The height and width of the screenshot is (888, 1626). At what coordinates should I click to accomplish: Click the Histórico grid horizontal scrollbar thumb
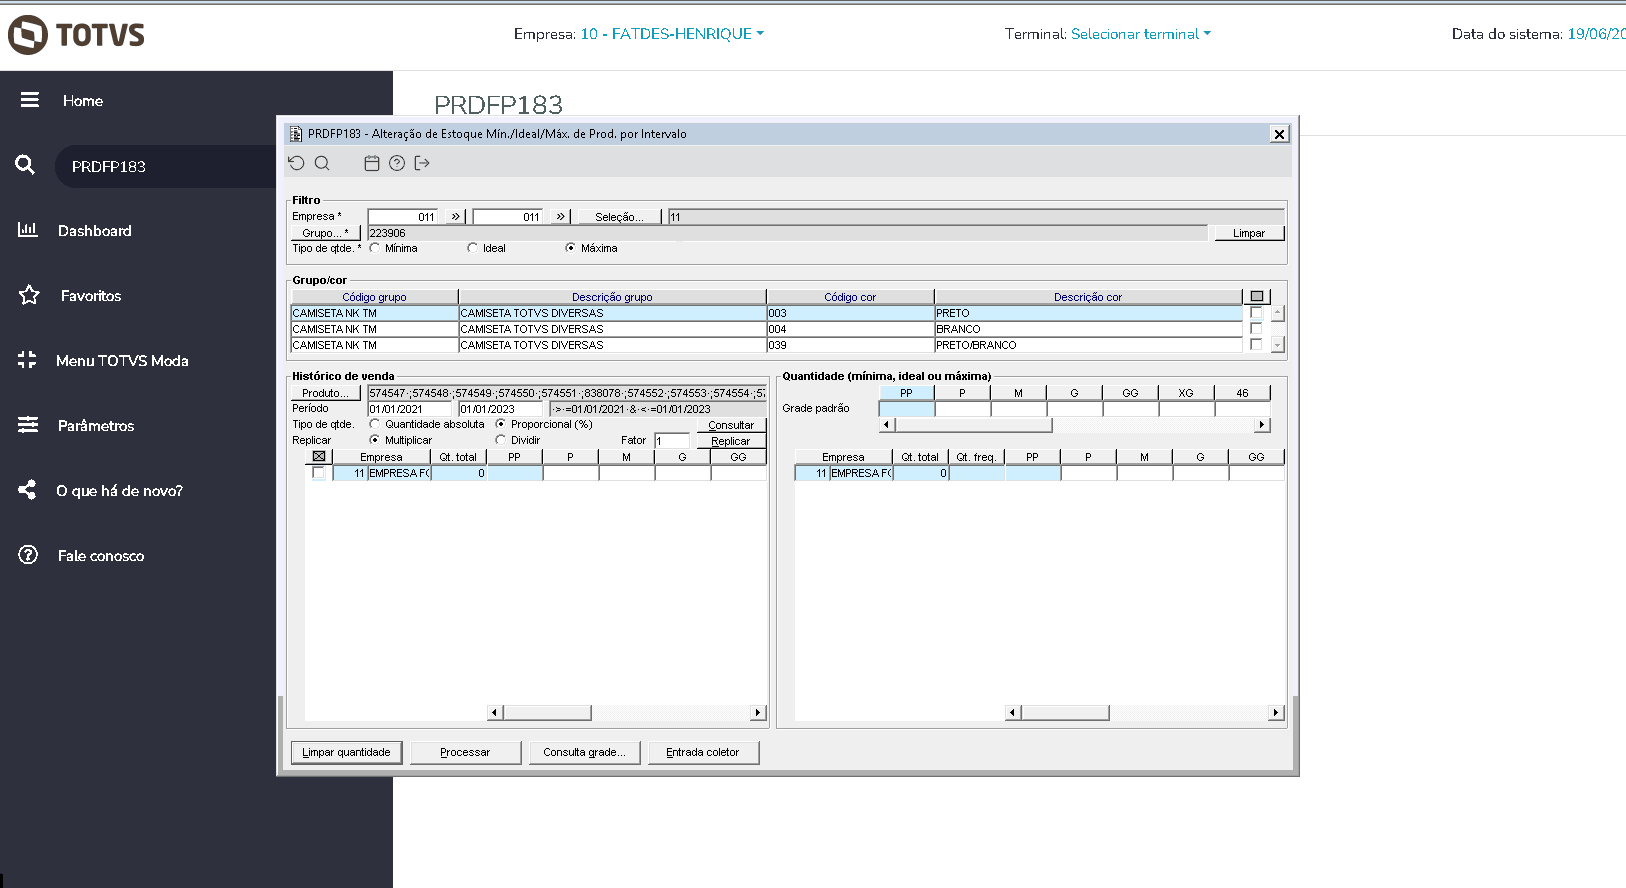click(547, 712)
